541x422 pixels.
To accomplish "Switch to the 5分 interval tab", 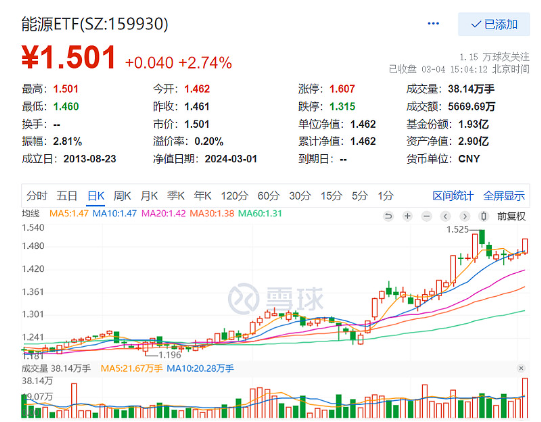I will click(360, 196).
